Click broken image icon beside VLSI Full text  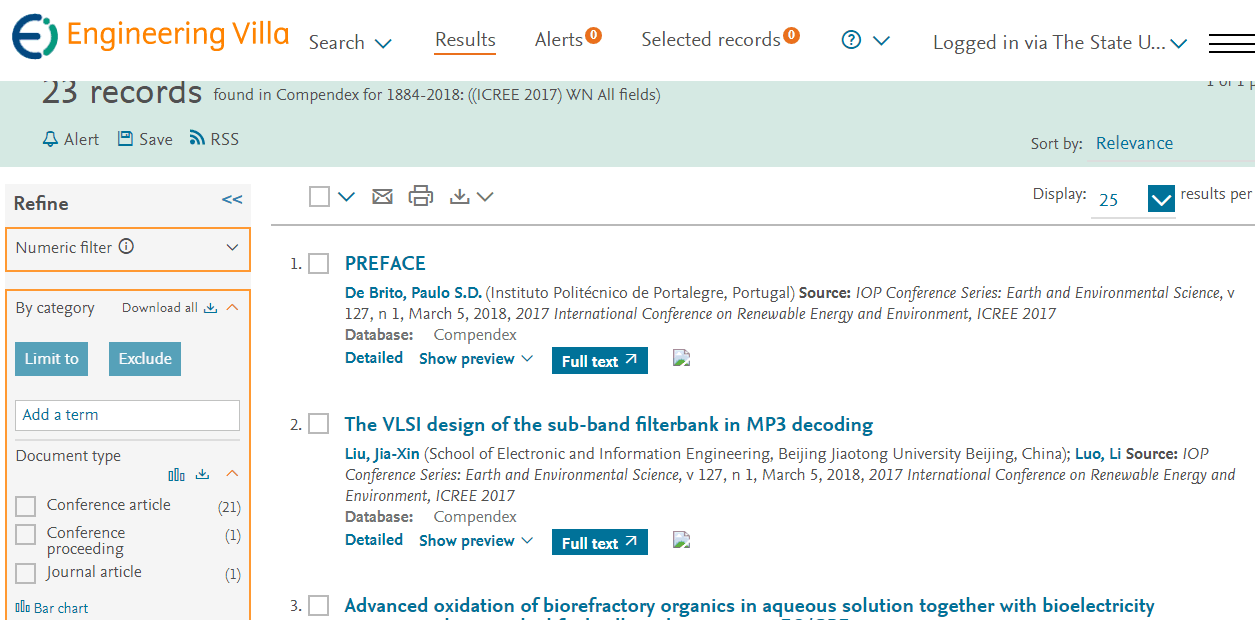(x=682, y=540)
